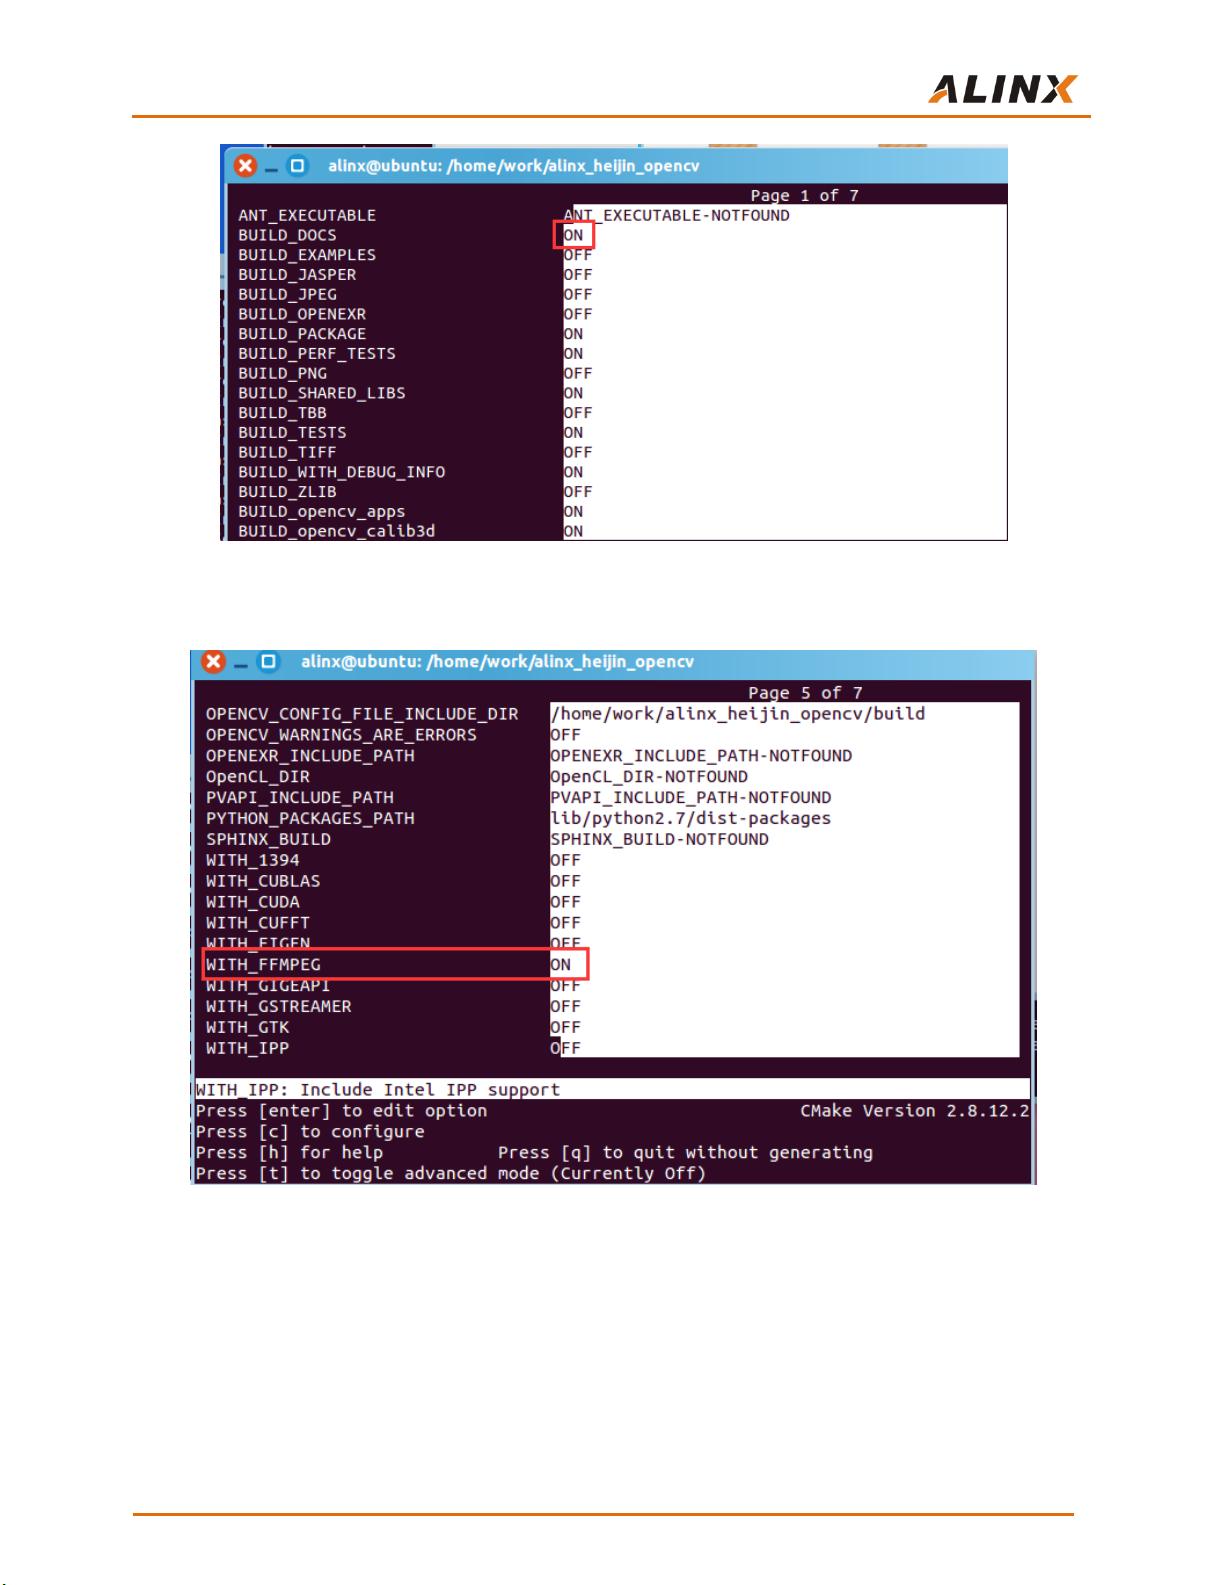Image resolution: width=1225 pixels, height=1585 pixels.
Task: Toggle the BUILD_DOCS ON value
Action: (573, 235)
